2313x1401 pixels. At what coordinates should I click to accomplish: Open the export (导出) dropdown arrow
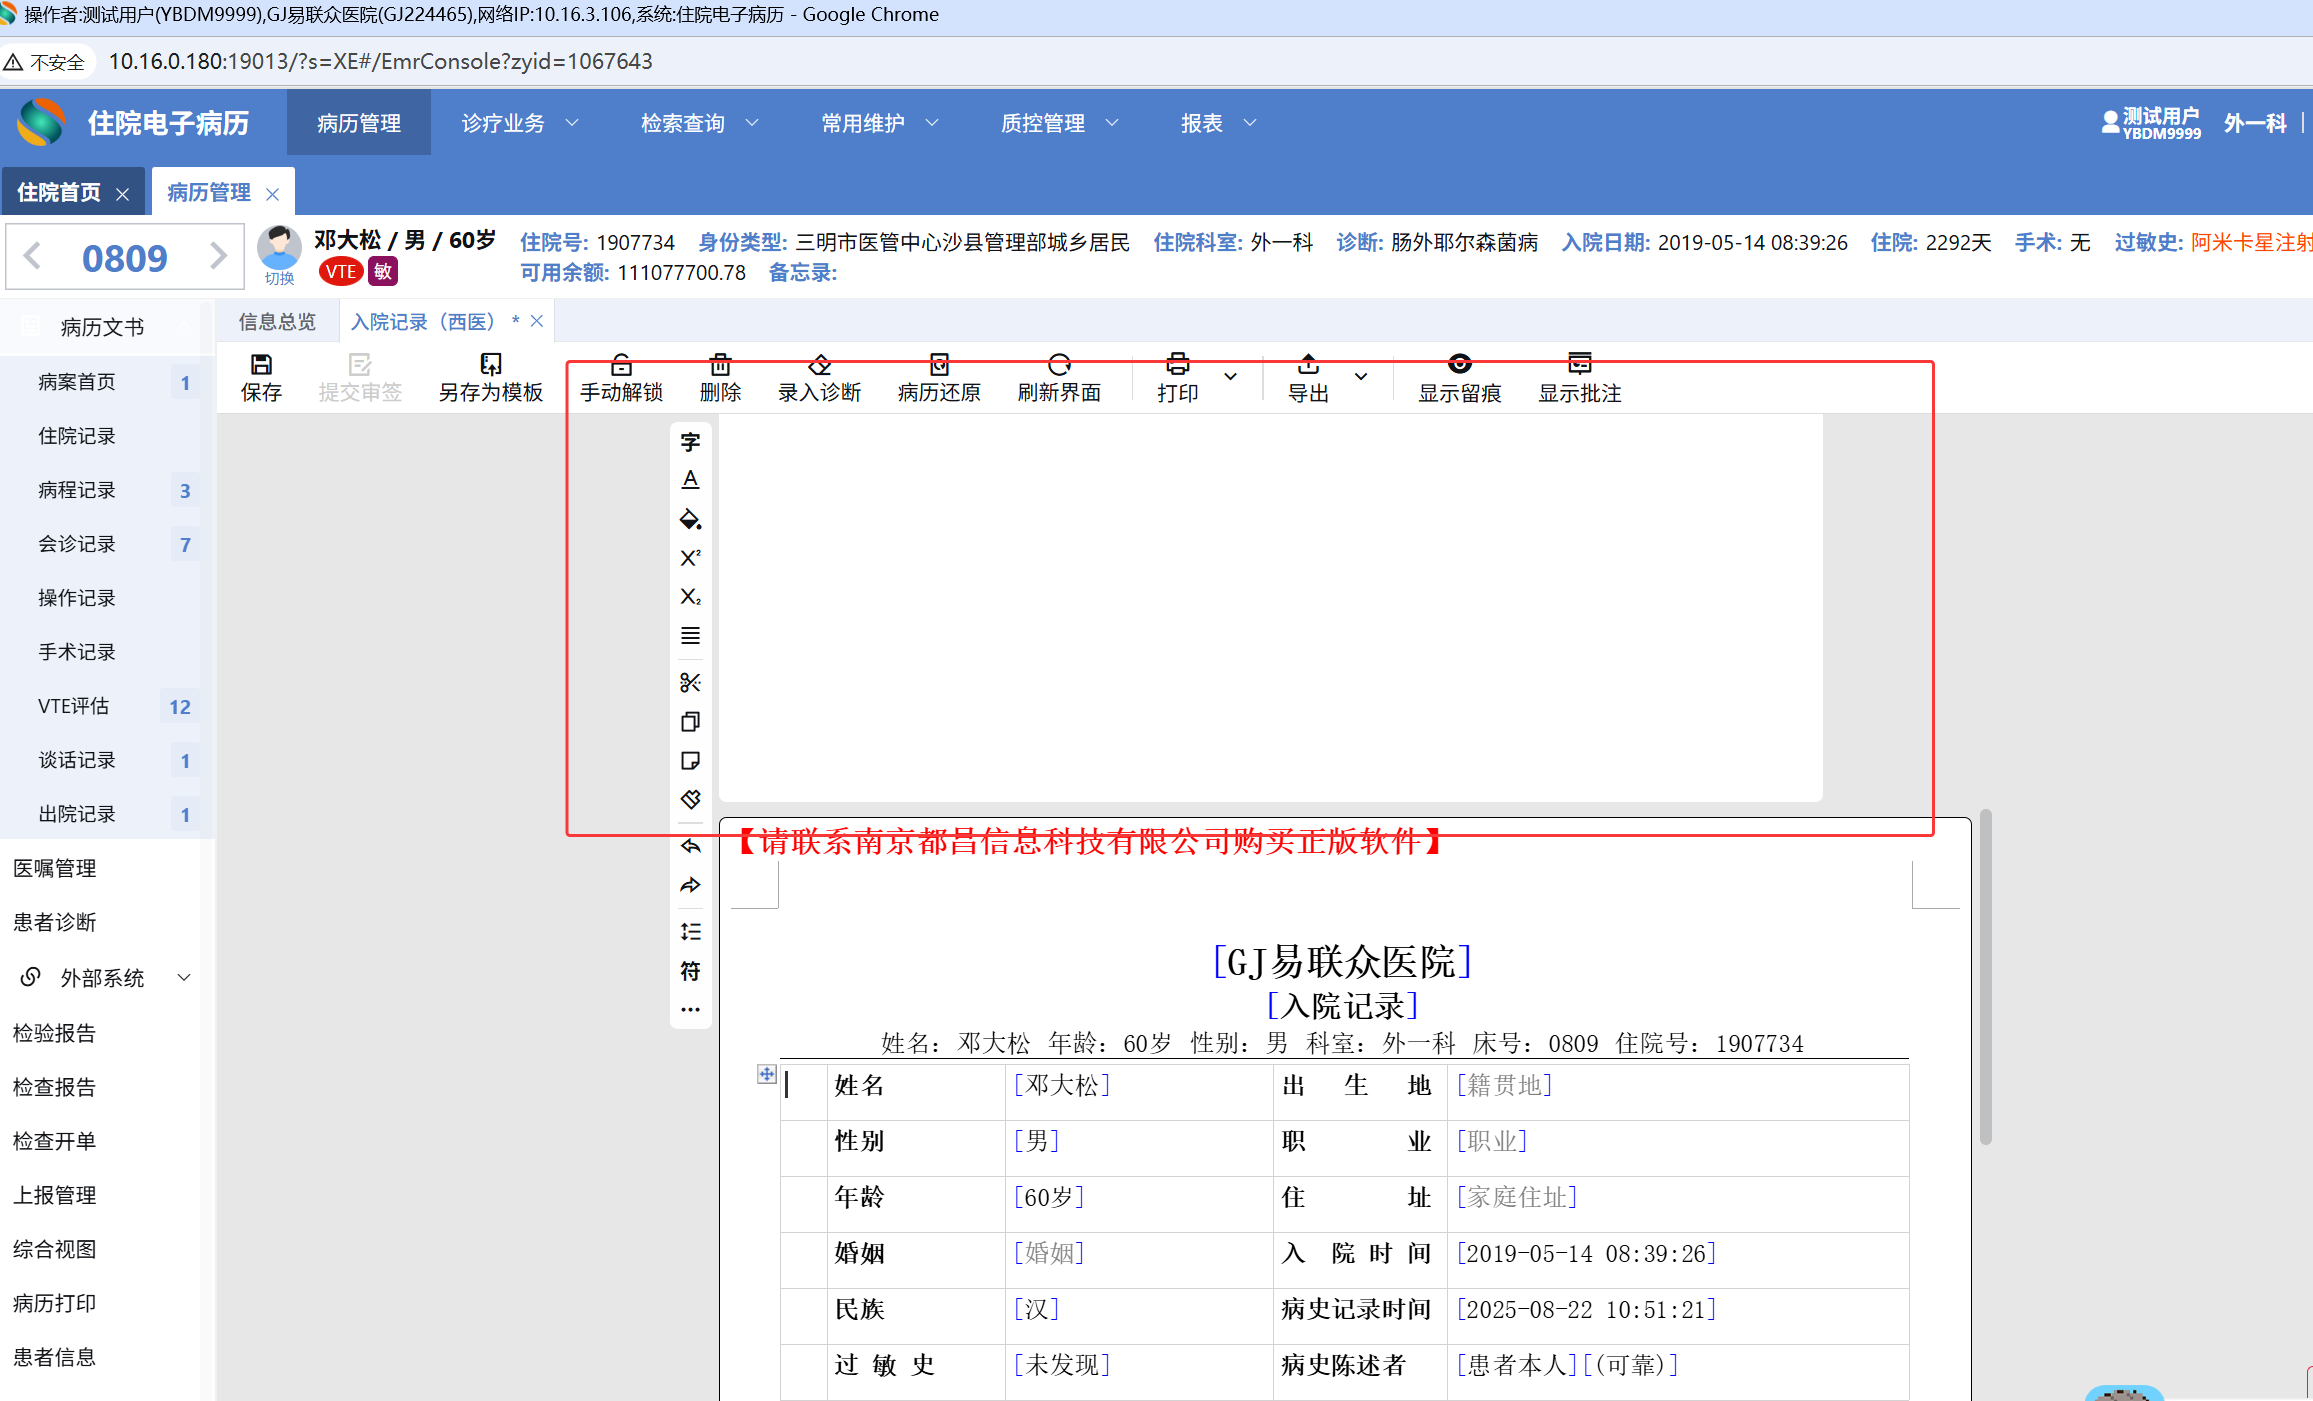pyautogui.click(x=1361, y=377)
